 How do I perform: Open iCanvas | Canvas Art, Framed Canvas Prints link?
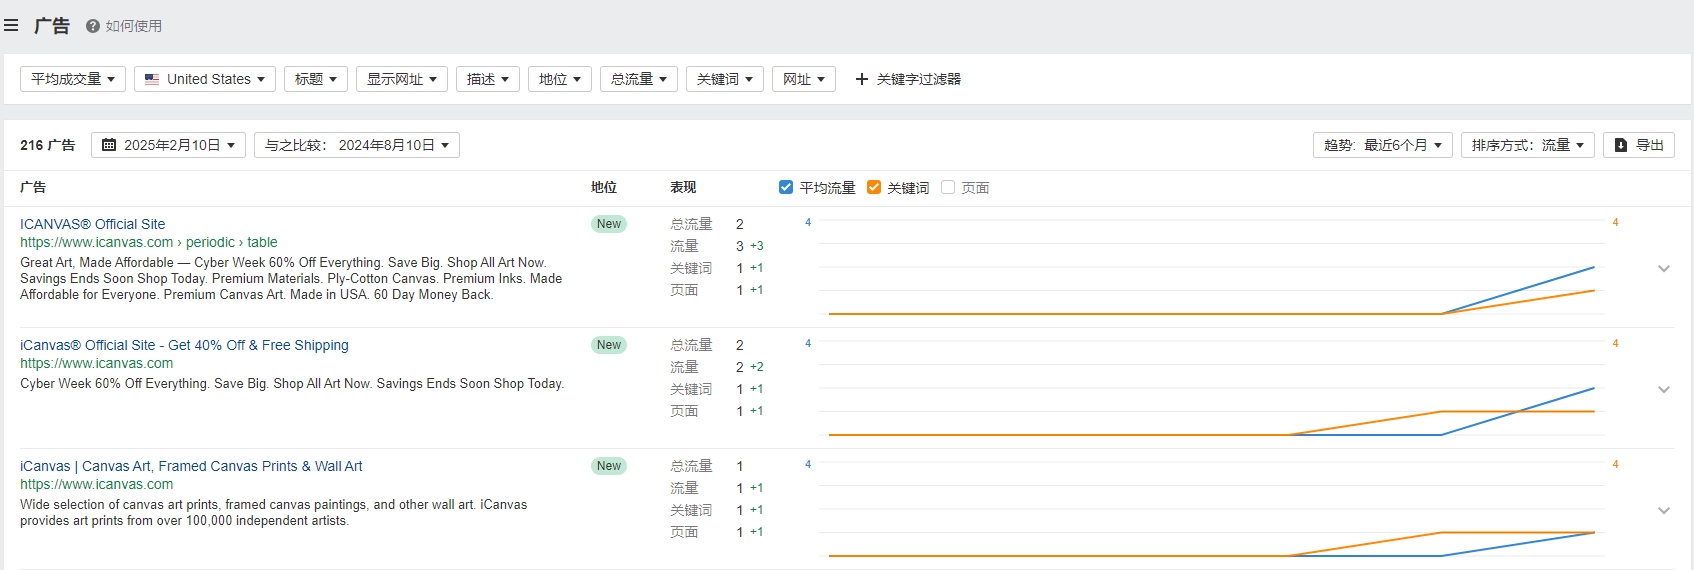(x=191, y=466)
